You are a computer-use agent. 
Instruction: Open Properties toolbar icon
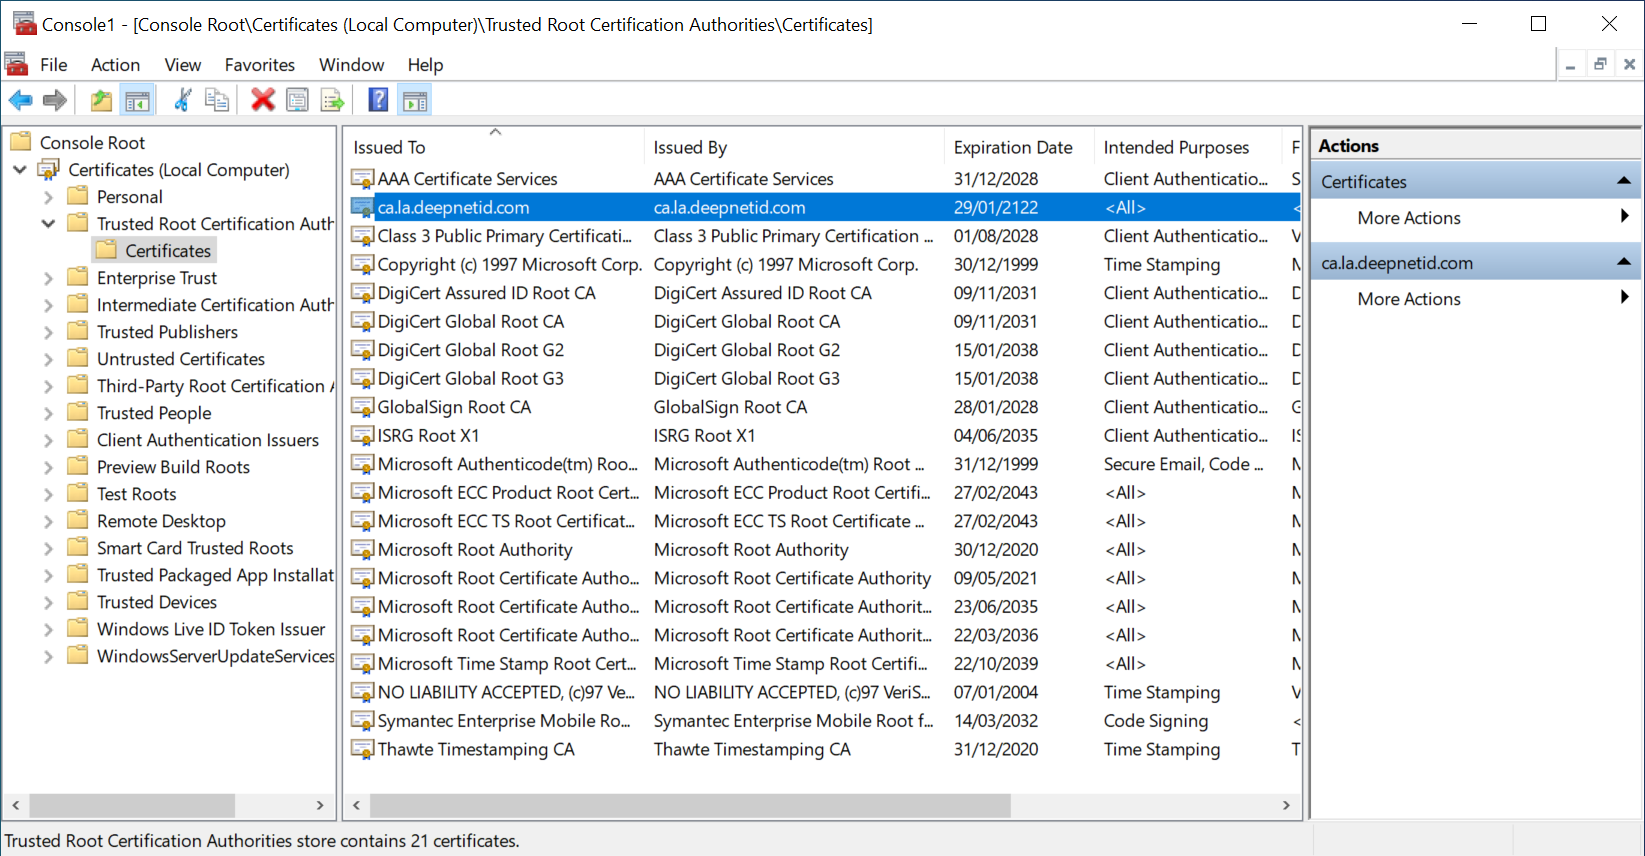pyautogui.click(x=297, y=100)
